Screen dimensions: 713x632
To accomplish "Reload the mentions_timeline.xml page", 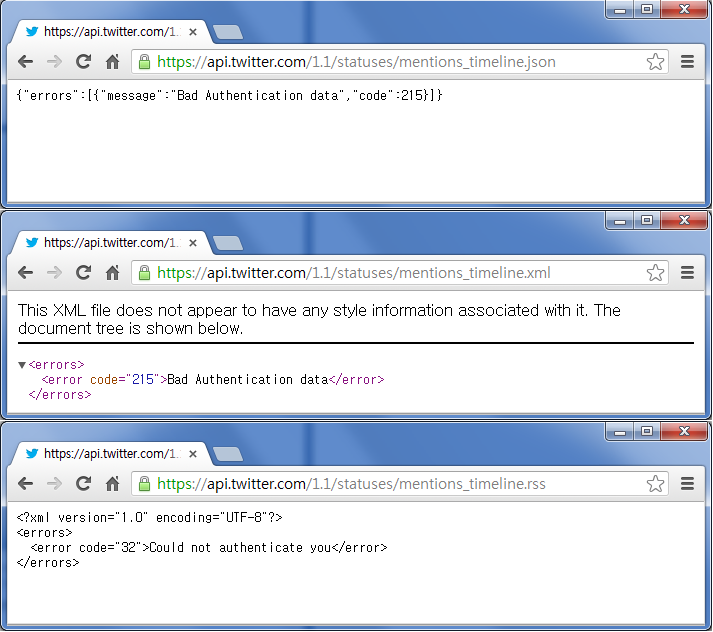I will [x=83, y=272].
